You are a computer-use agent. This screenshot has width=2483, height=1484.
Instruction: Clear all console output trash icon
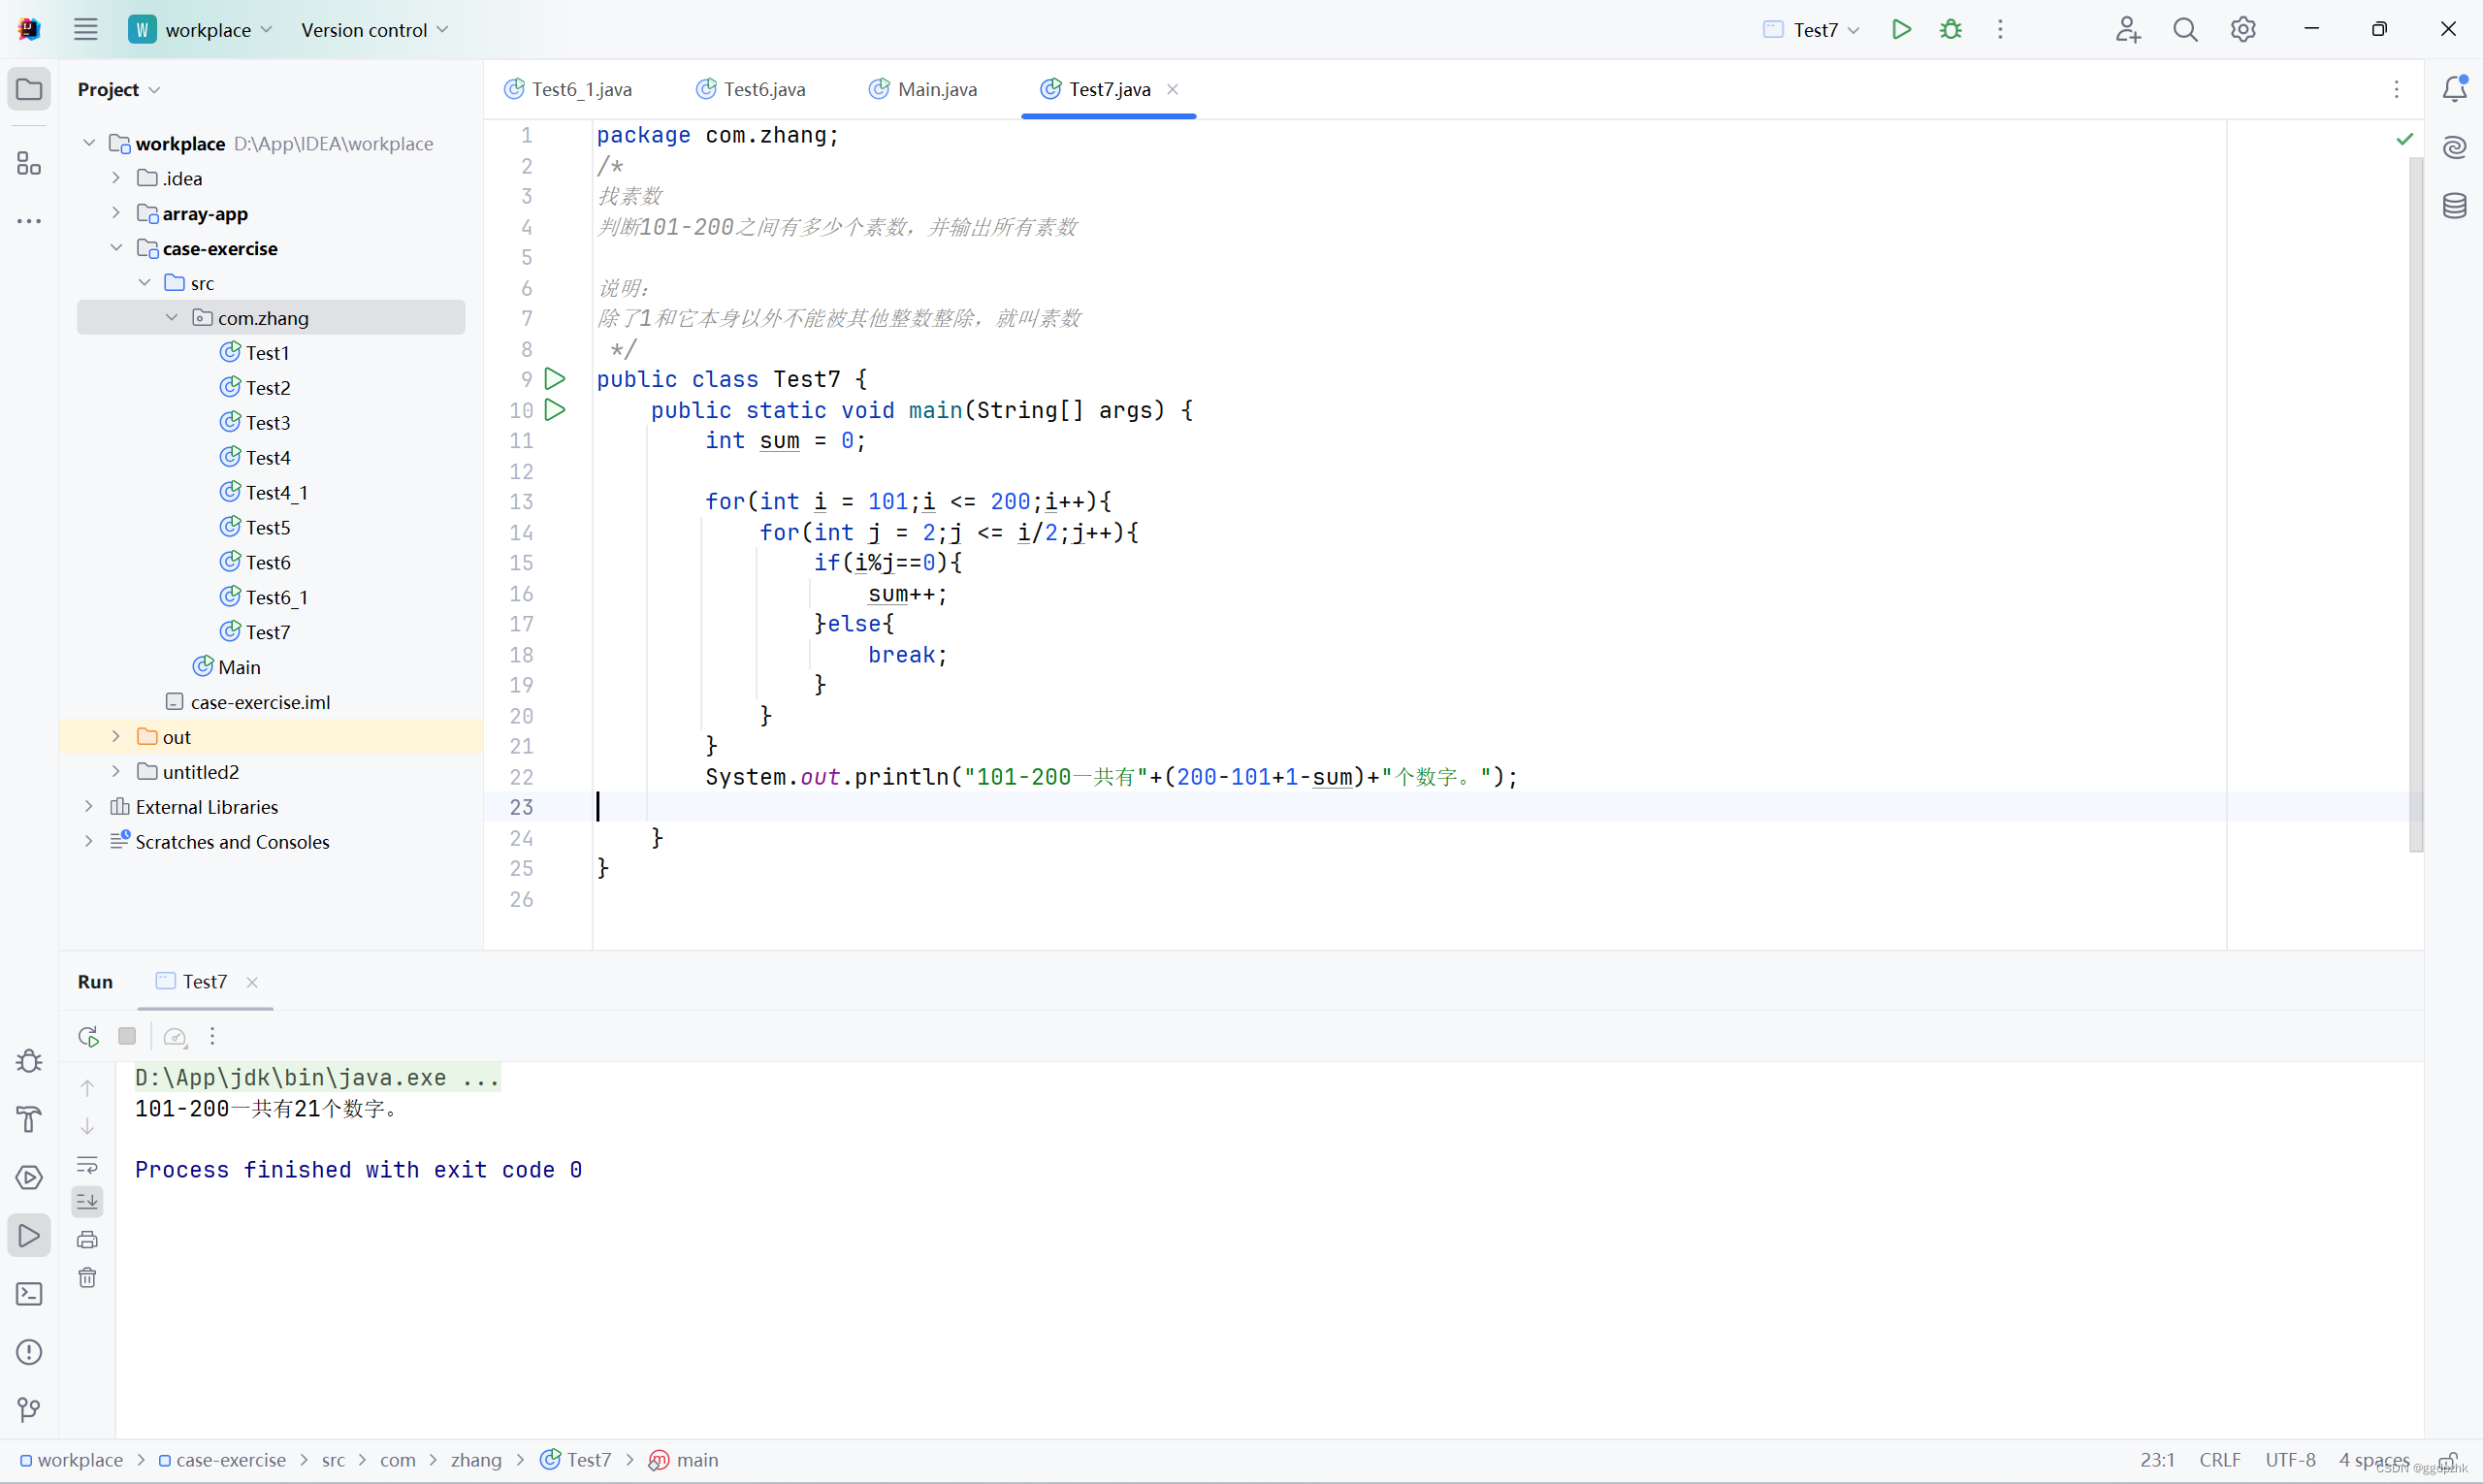click(87, 1278)
